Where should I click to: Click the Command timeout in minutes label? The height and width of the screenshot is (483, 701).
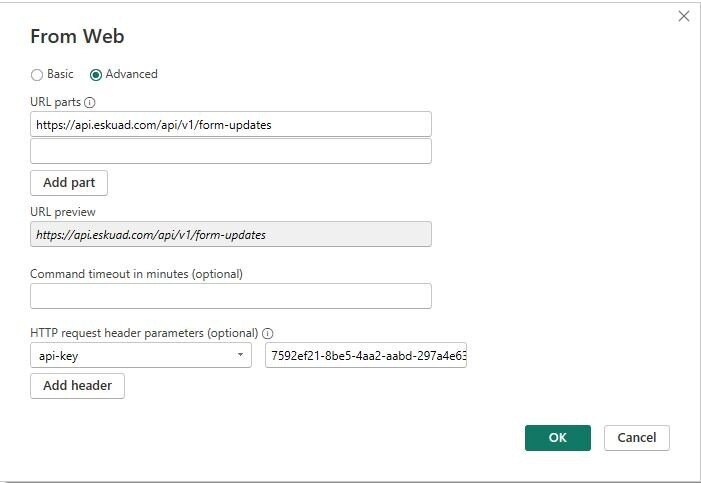(x=136, y=273)
